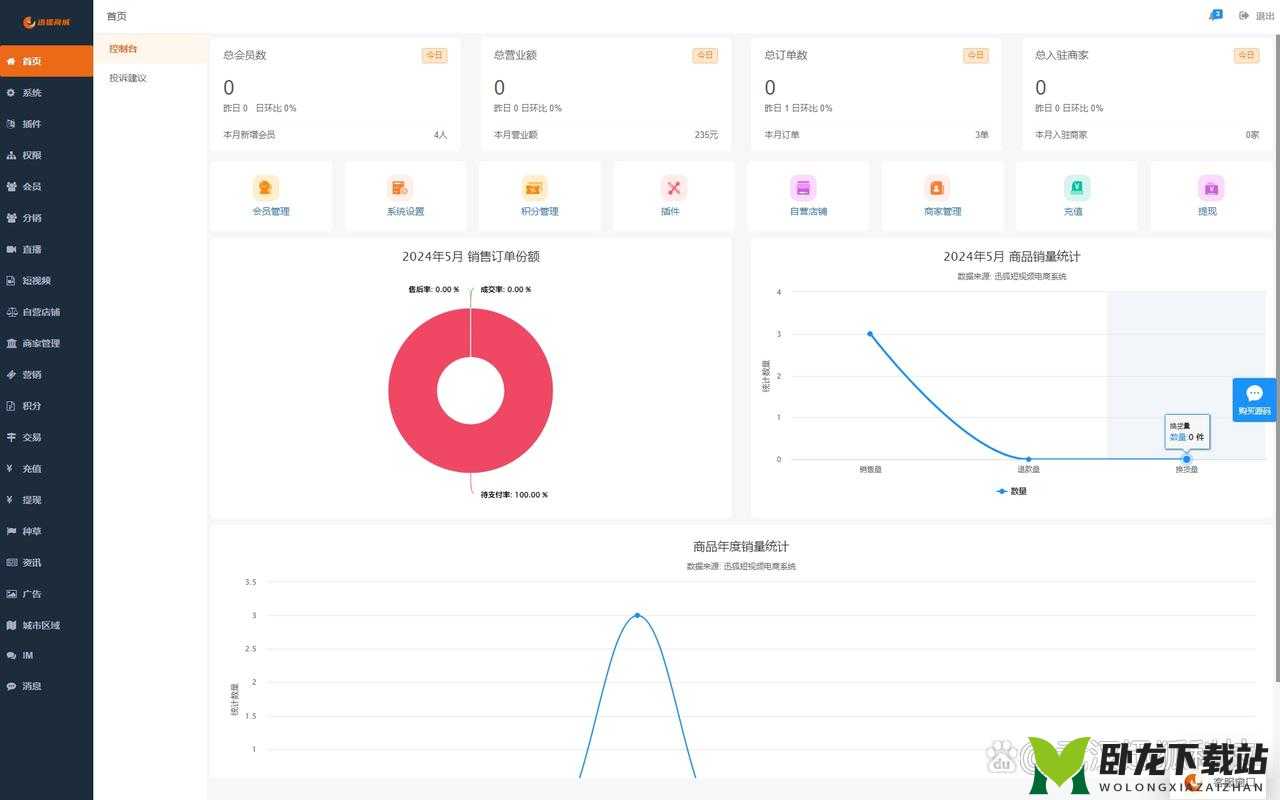Click the flag icon beside 种草
Image resolution: width=1280 pixels, height=800 pixels.
coord(11,531)
